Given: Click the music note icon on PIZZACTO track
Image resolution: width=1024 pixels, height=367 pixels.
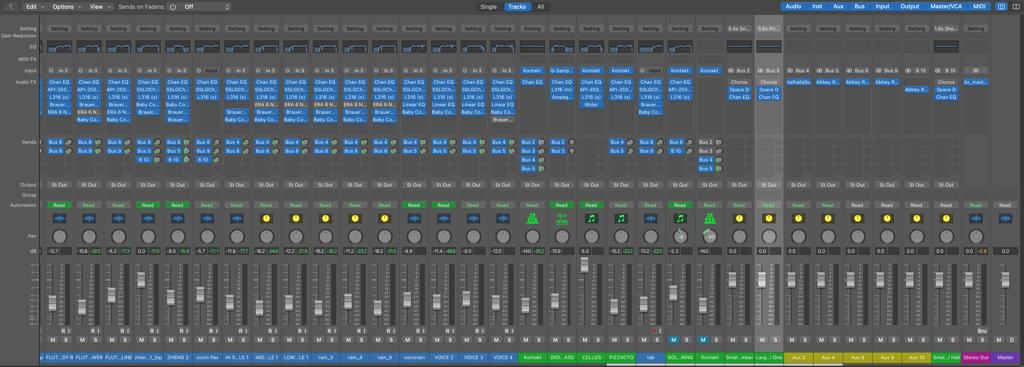Looking at the screenshot, I should 620,218.
